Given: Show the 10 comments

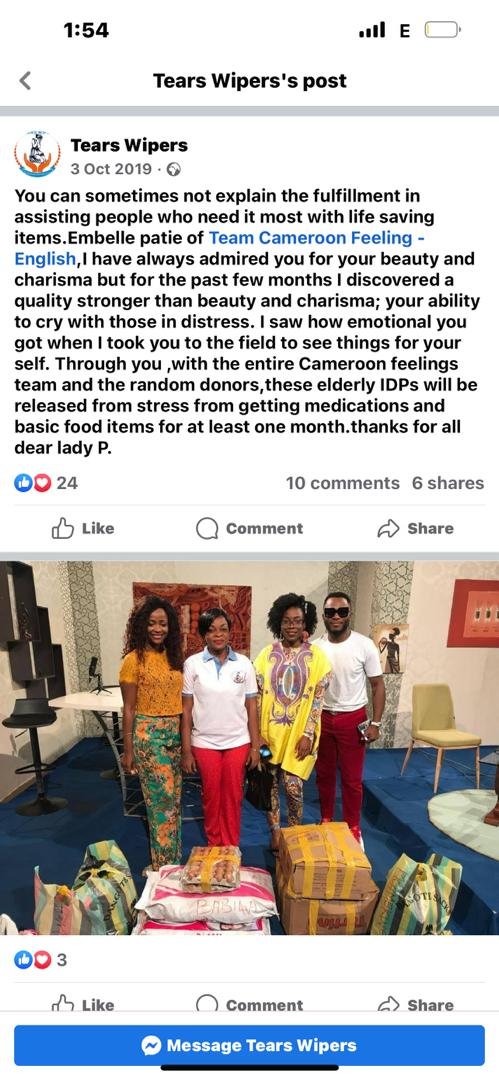Looking at the screenshot, I should click(343, 483).
